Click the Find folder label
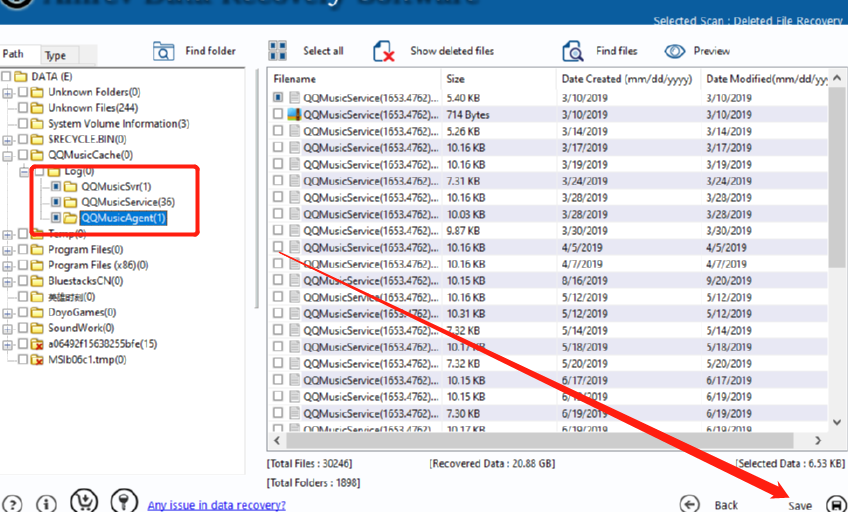Image resolution: width=848 pixels, height=512 pixels. (210, 51)
